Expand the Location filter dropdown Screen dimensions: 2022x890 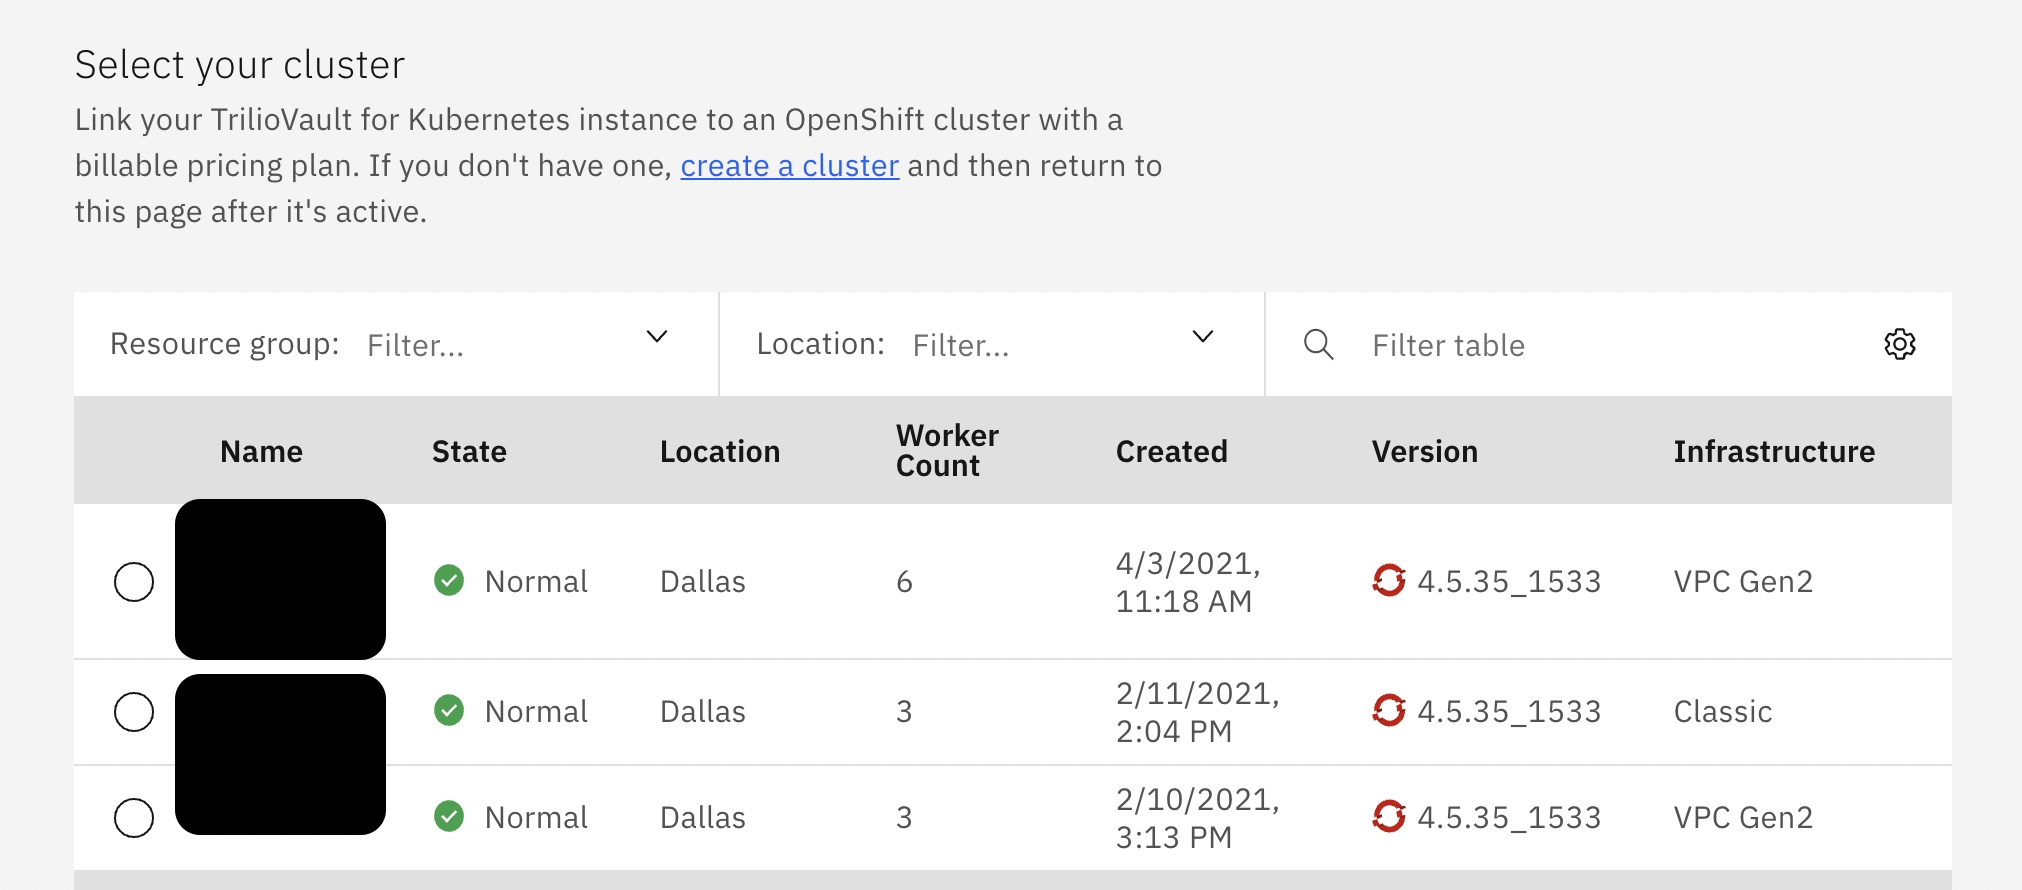(x=1202, y=337)
